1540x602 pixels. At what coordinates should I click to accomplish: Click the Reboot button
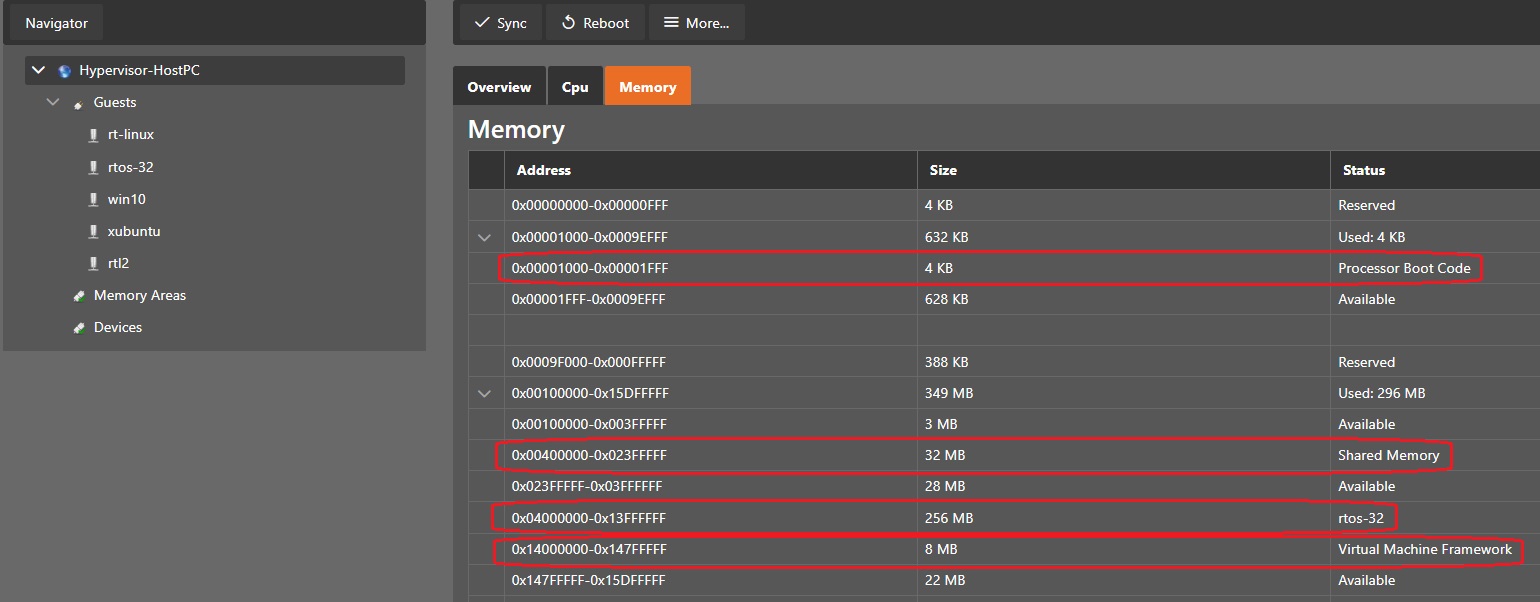pyautogui.click(x=595, y=23)
